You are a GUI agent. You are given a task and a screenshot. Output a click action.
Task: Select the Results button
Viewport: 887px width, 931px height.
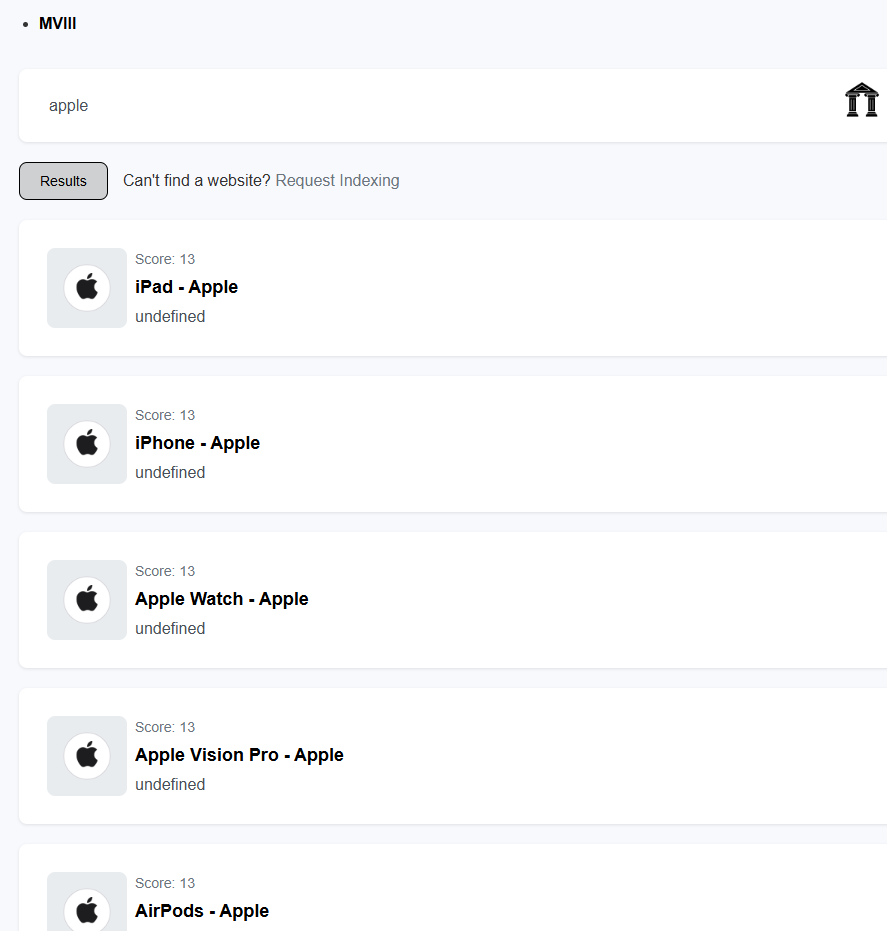pyautogui.click(x=64, y=181)
